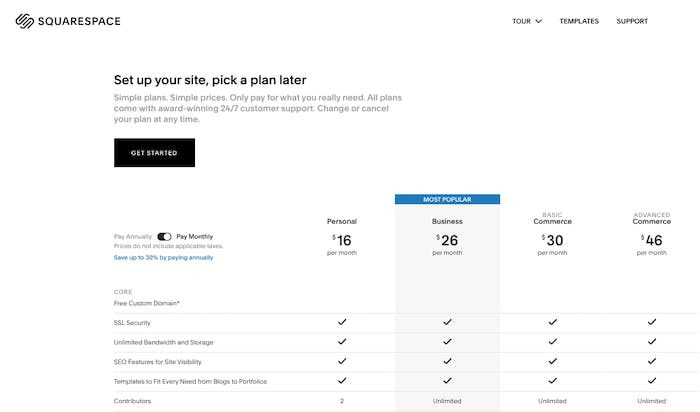Select the Pay Monthly label
This screenshot has height=412, width=700.
pyautogui.click(x=196, y=237)
